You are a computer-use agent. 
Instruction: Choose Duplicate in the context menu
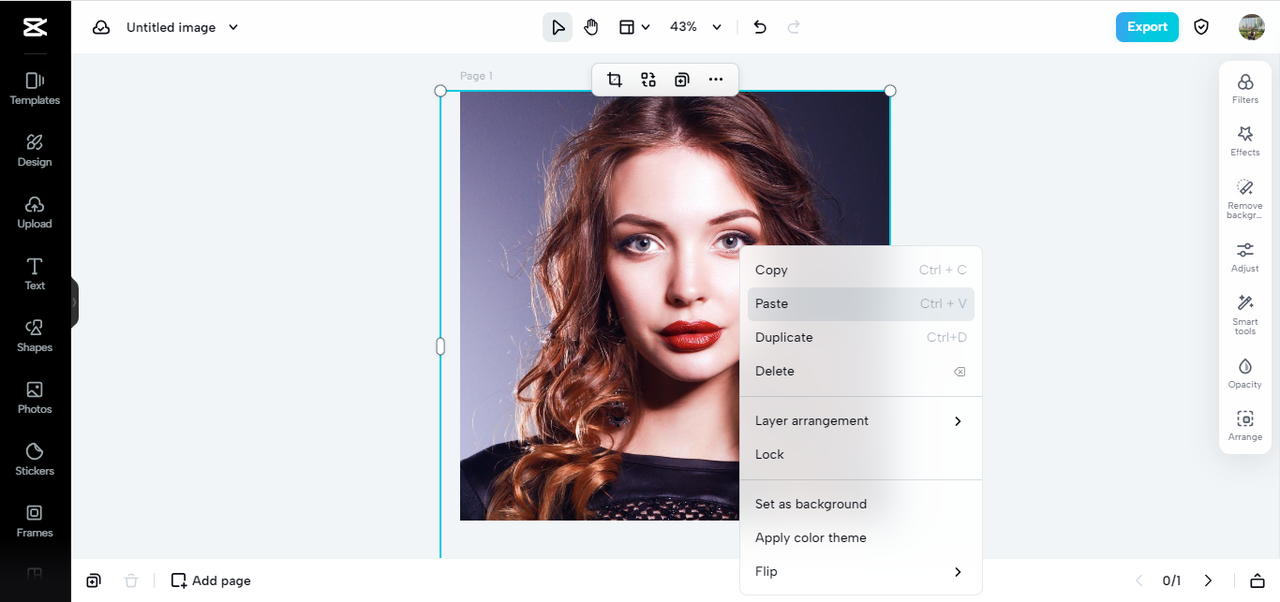[x=860, y=337]
